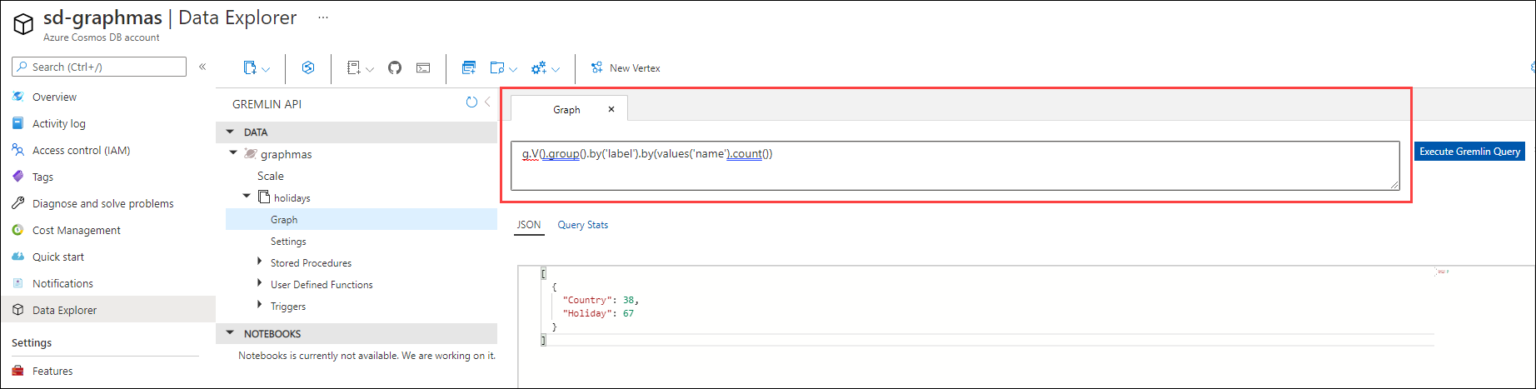
Task: Collapse the holidays graph node
Action: tap(247, 197)
